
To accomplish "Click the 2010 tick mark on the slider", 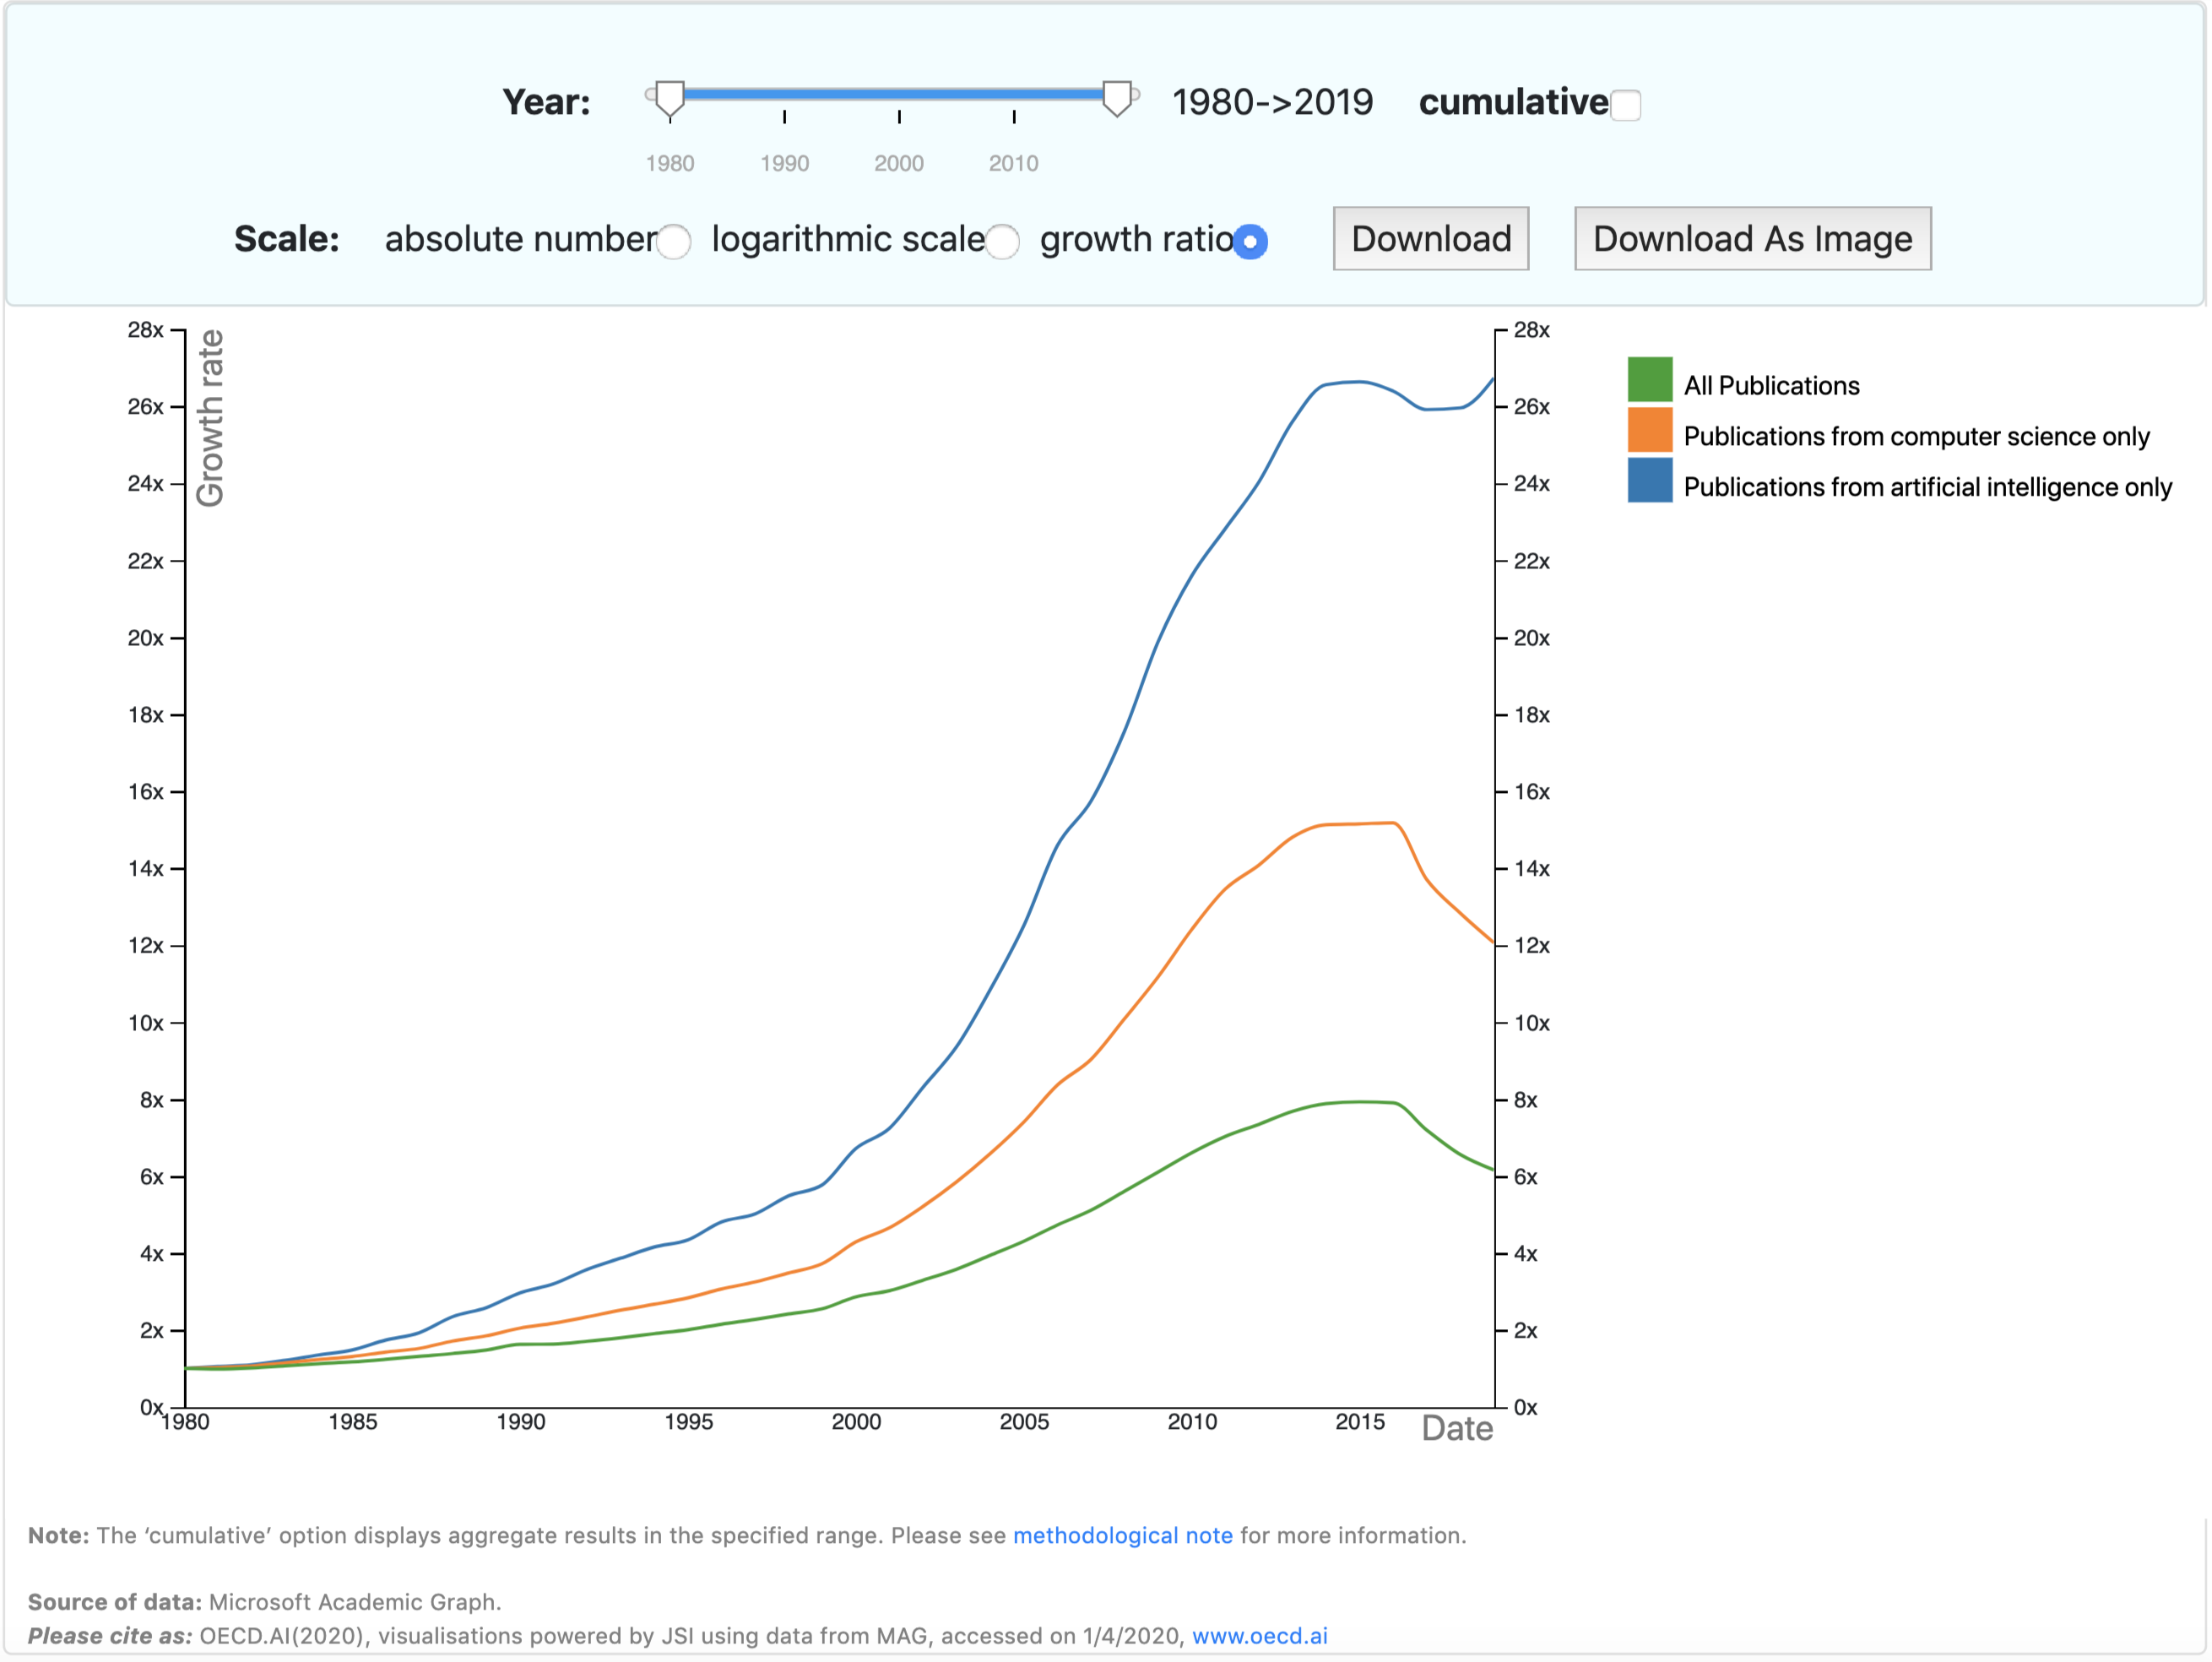I will (1014, 118).
